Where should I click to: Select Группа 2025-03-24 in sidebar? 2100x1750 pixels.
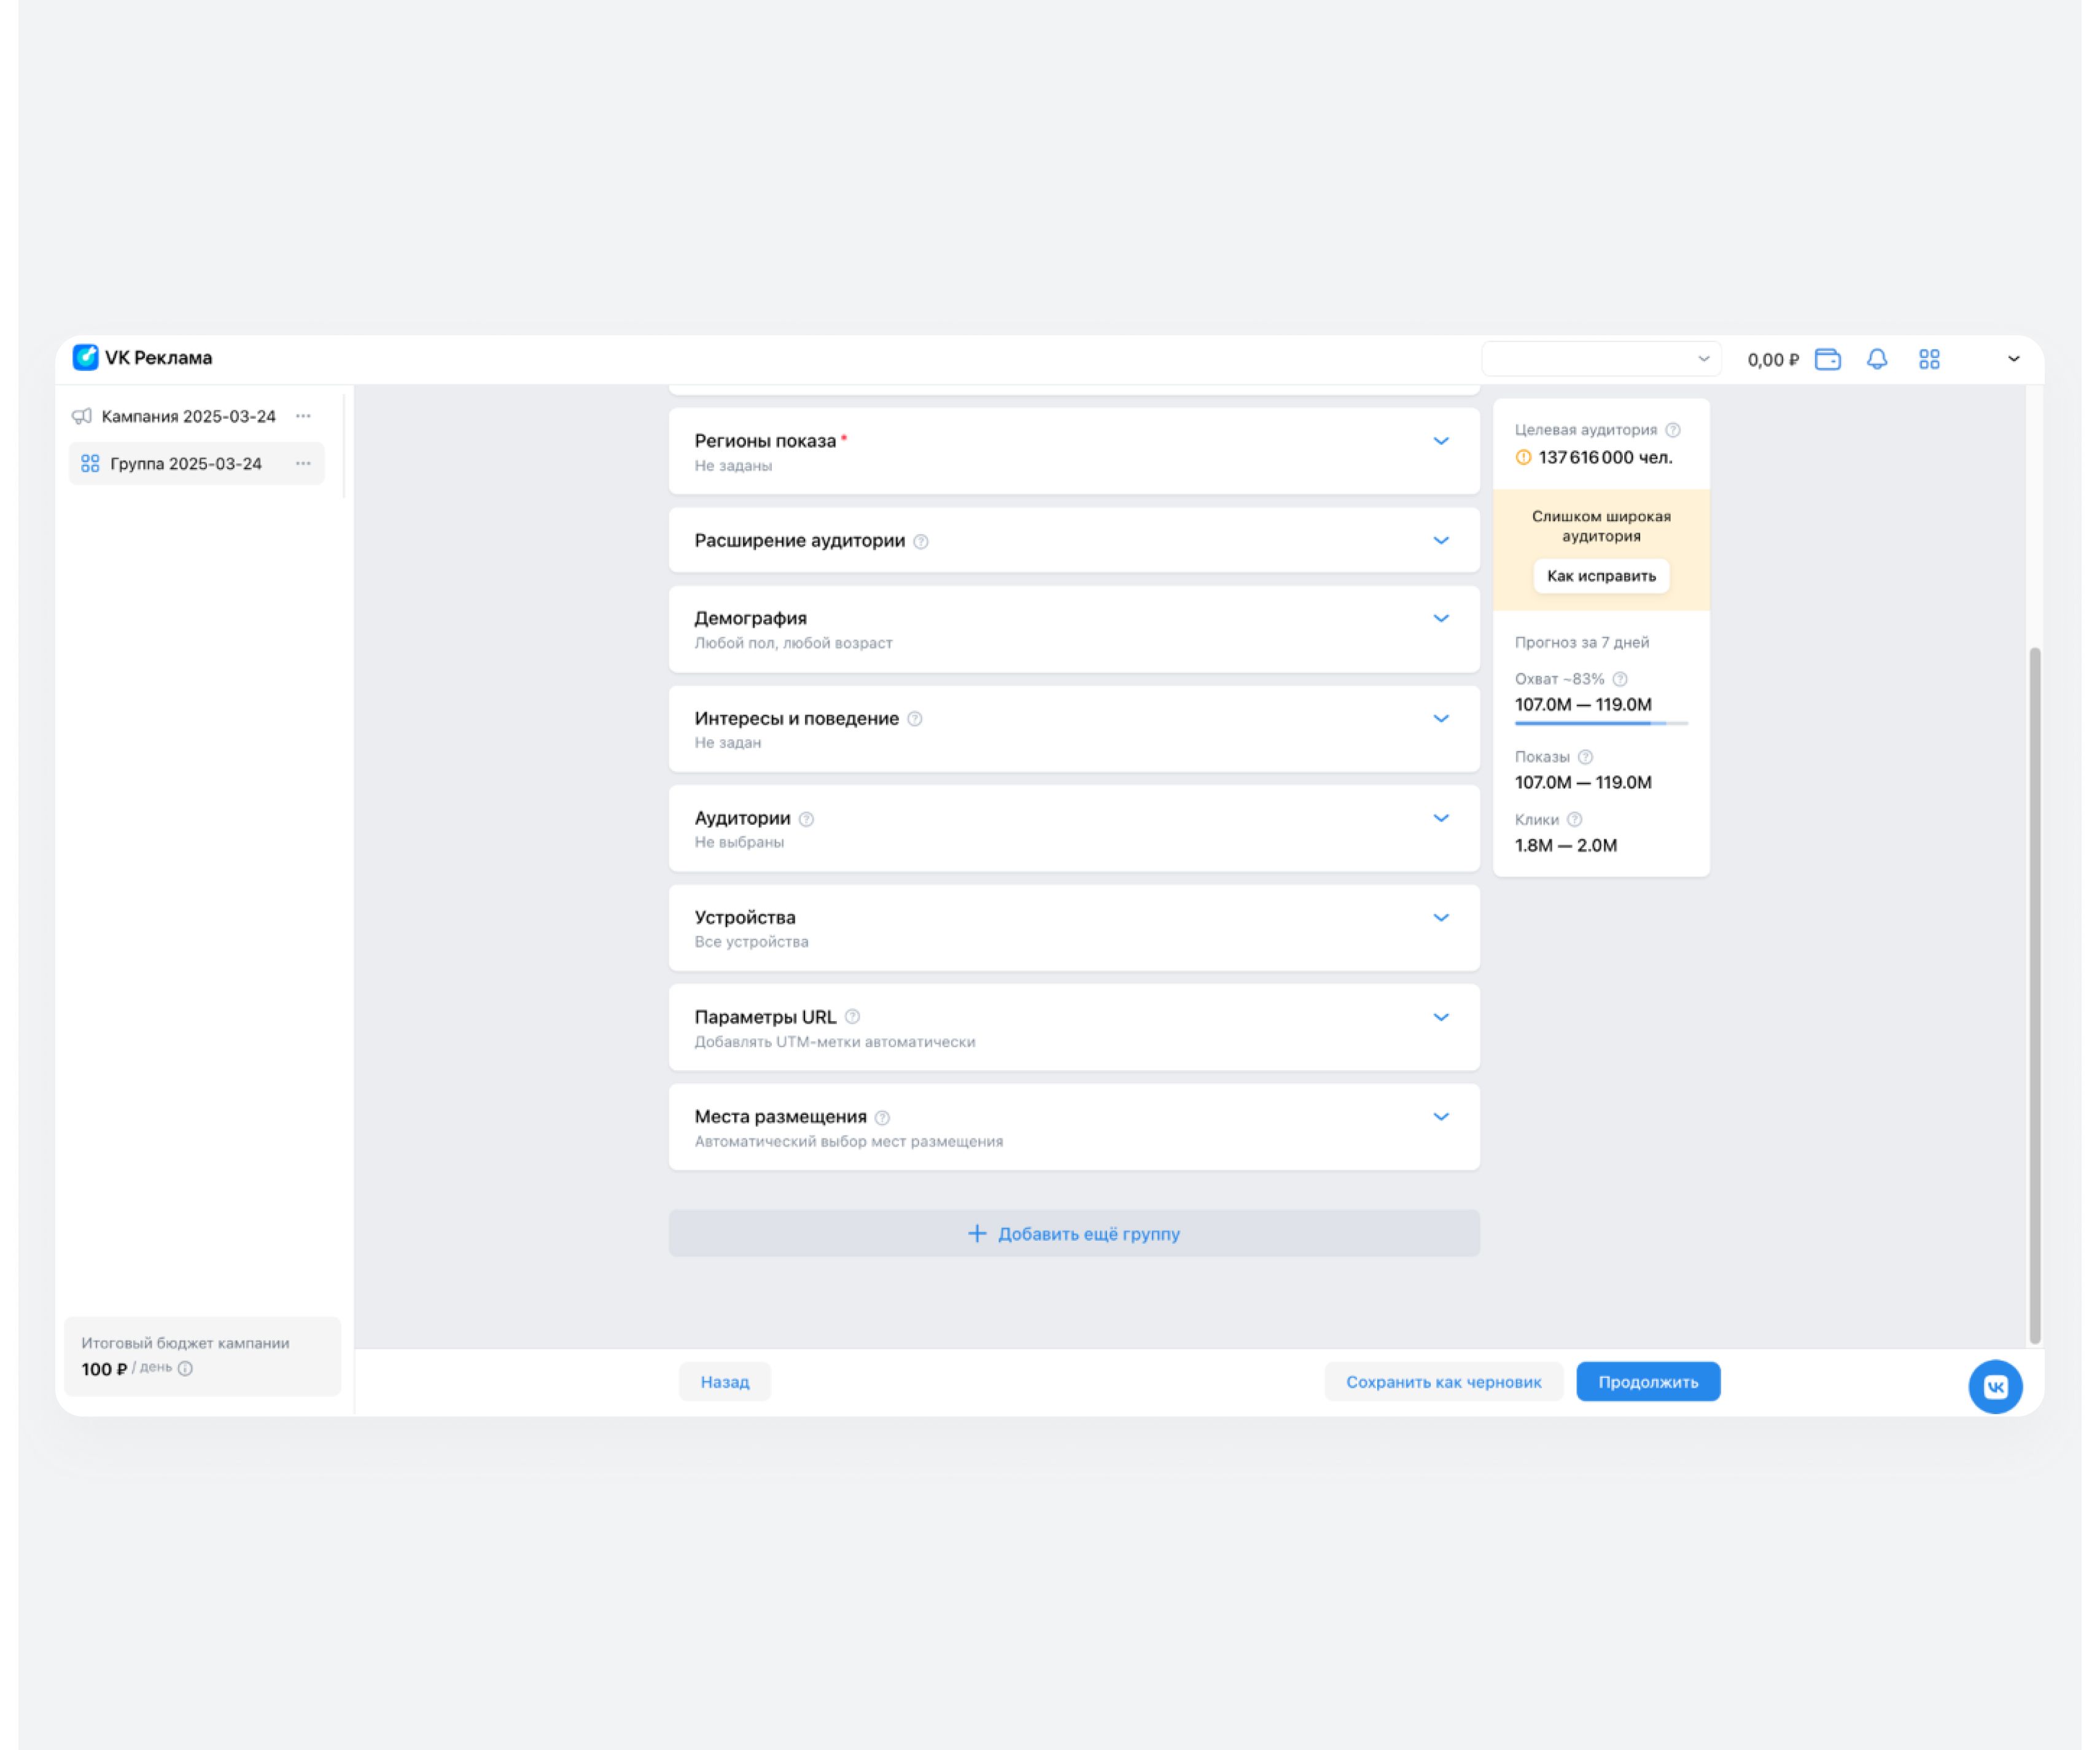pos(185,463)
